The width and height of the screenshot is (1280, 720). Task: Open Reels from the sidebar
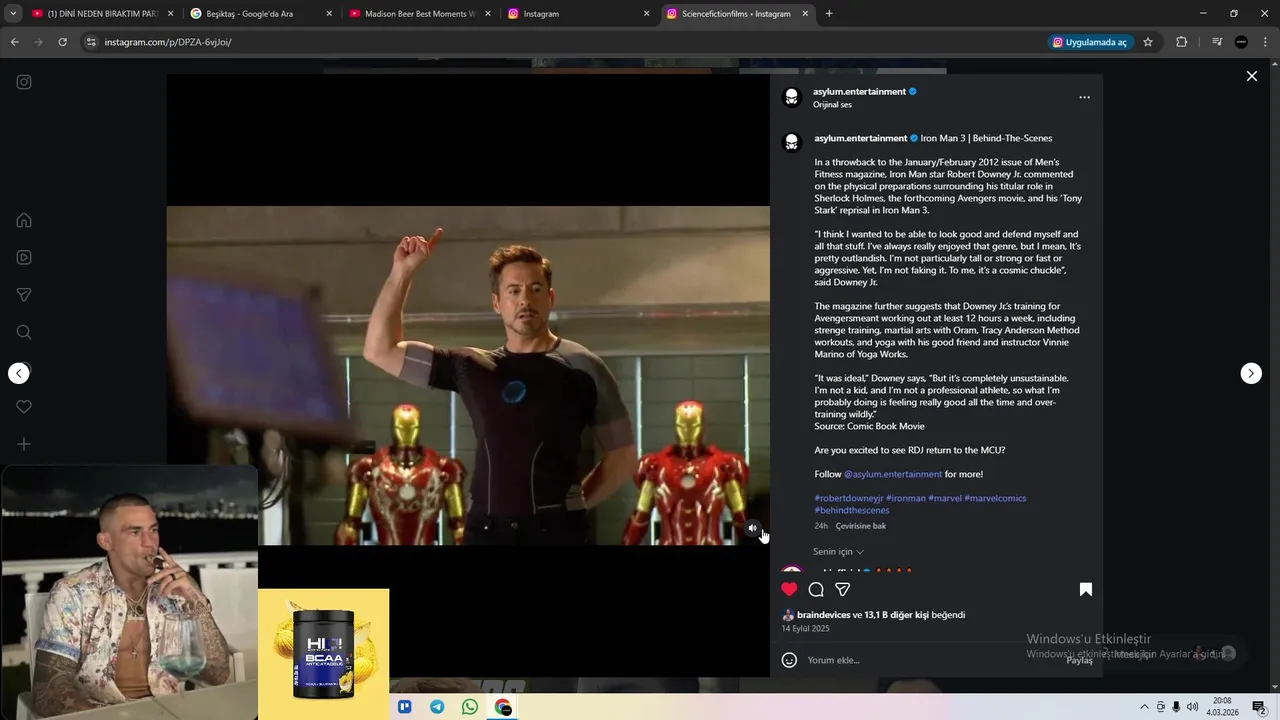coord(24,257)
